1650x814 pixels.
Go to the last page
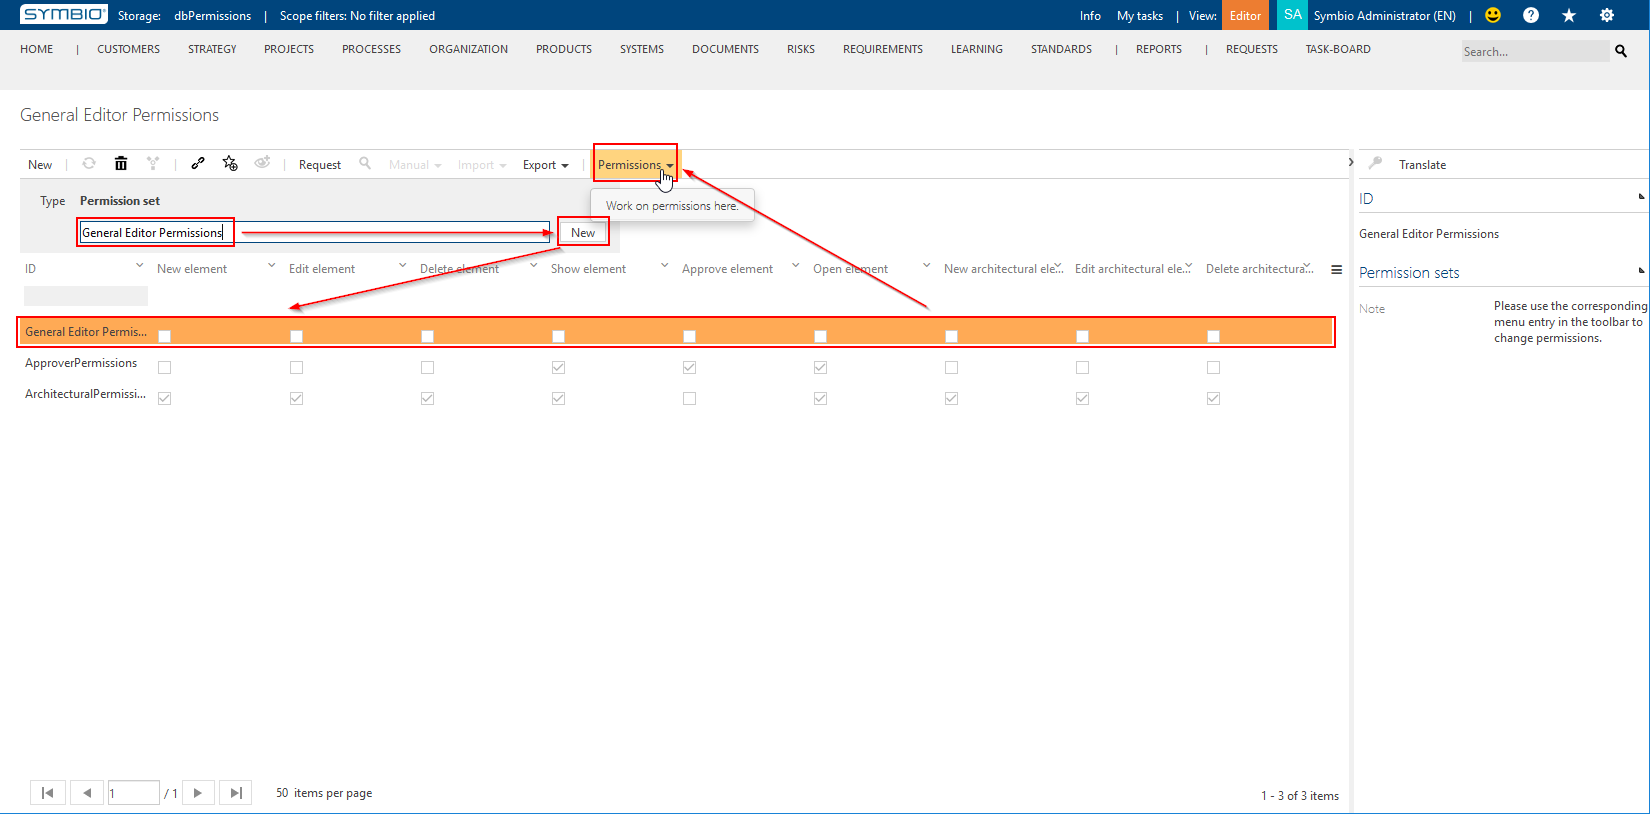[x=236, y=793]
